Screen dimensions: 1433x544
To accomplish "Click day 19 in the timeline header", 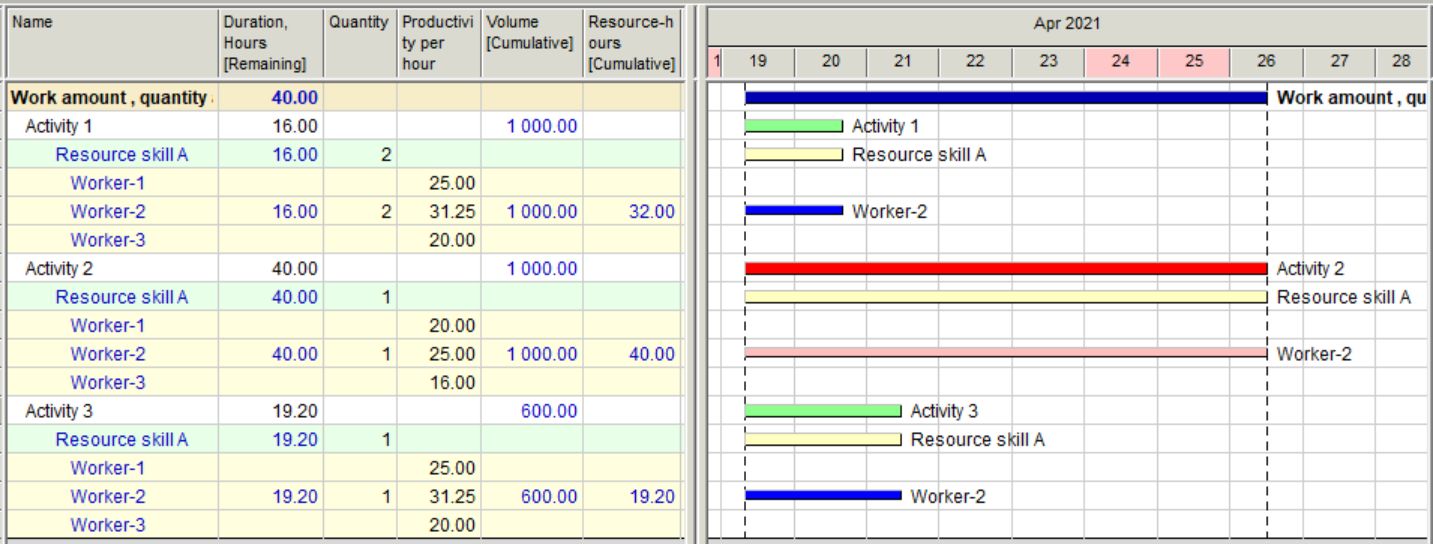I will [758, 61].
